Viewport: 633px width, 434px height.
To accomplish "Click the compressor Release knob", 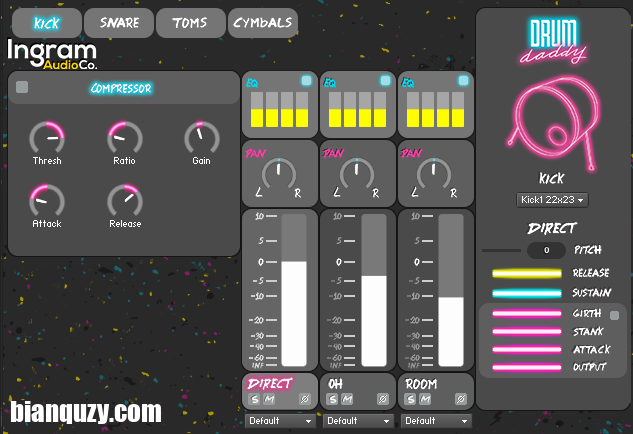I will pyautogui.click(x=125, y=201).
